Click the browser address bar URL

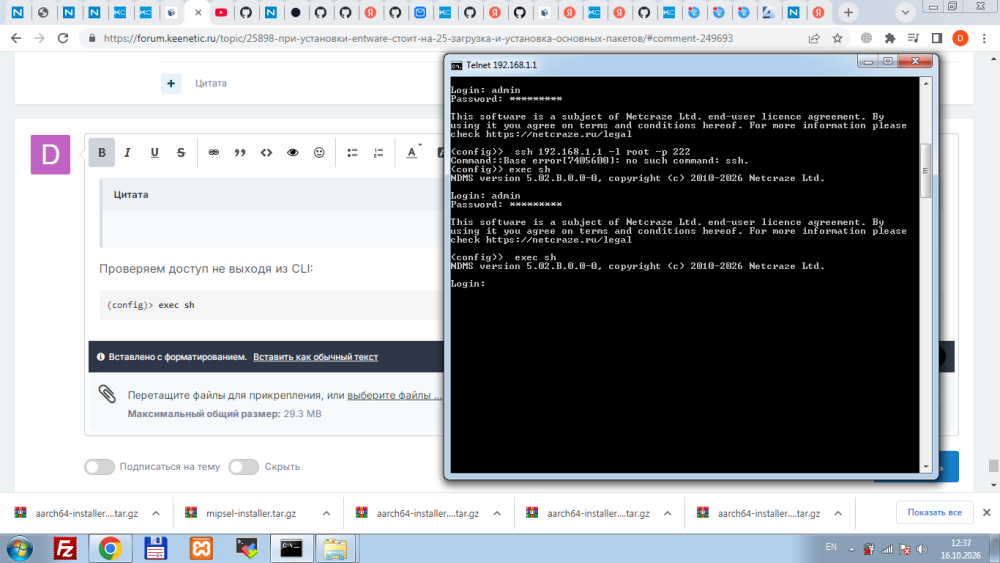(418, 38)
